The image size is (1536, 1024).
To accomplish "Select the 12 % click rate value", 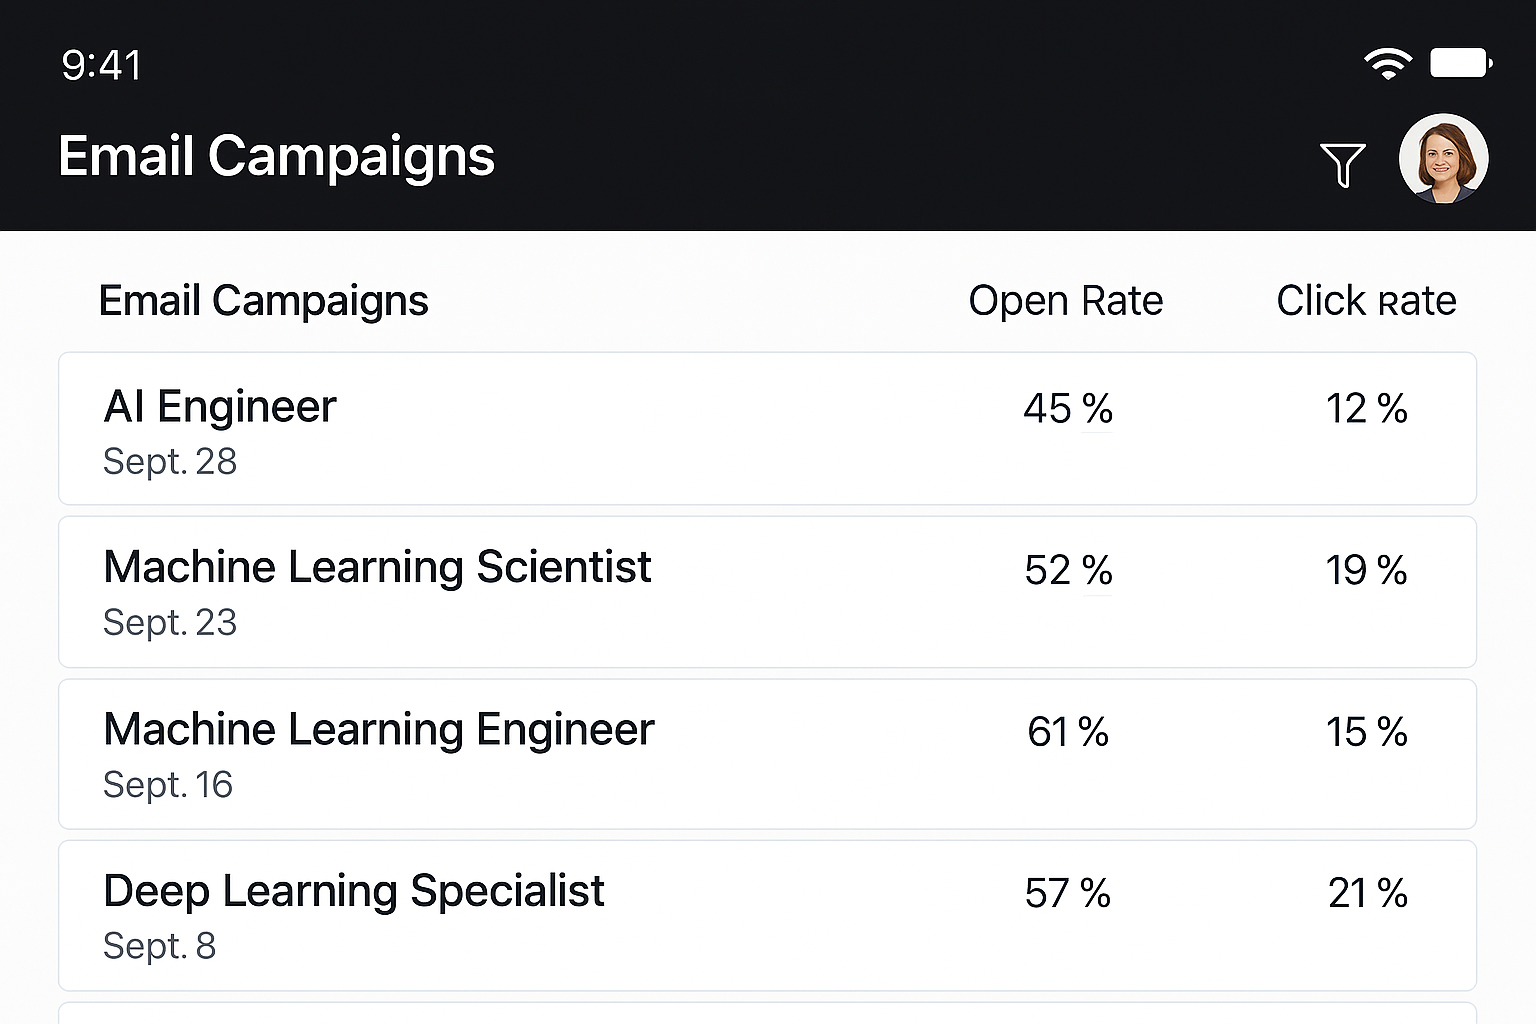I will point(1366,408).
